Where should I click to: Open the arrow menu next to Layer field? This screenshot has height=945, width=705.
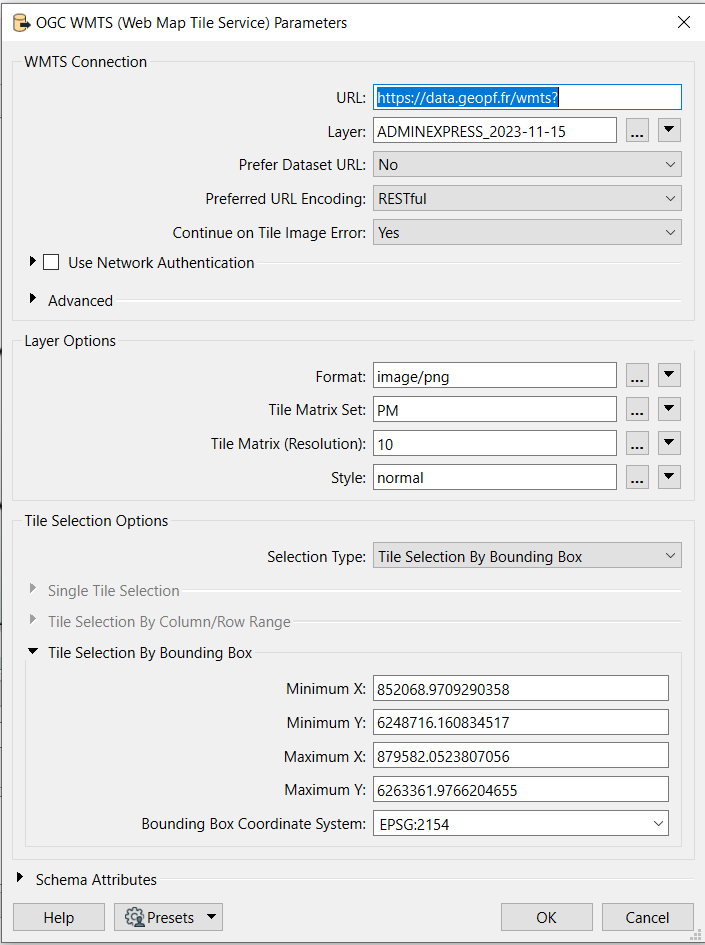tap(670, 131)
